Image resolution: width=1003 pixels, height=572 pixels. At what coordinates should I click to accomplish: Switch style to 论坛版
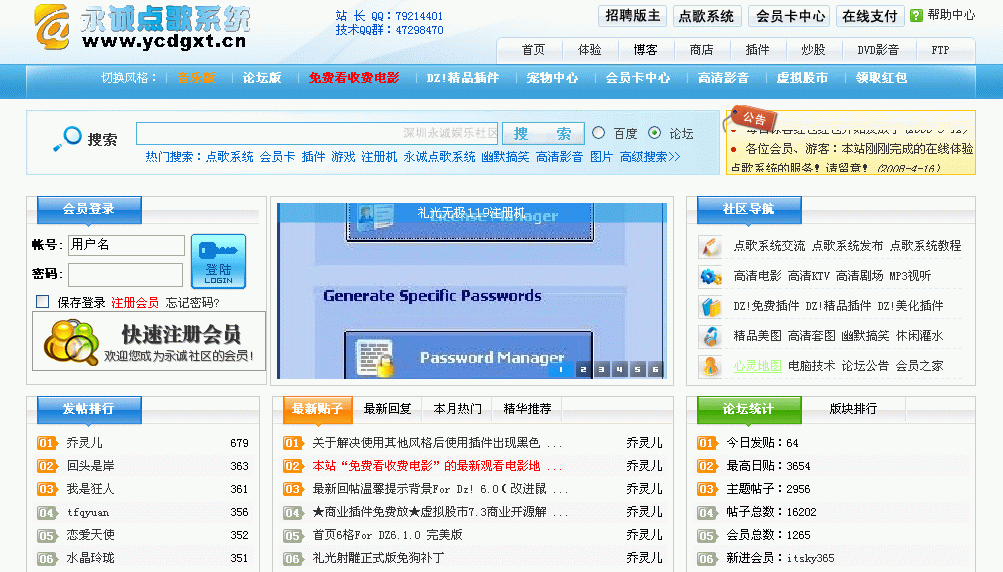tap(262, 78)
